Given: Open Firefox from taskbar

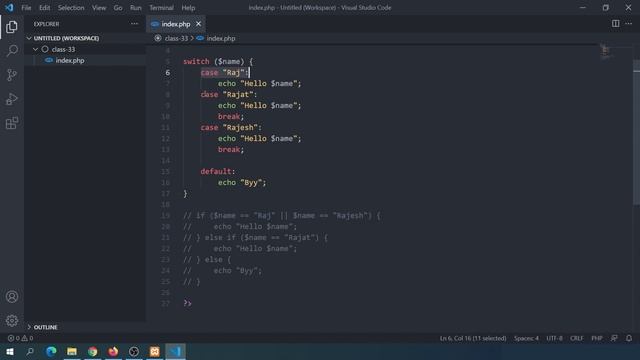Looking at the screenshot, I should coord(113,351).
